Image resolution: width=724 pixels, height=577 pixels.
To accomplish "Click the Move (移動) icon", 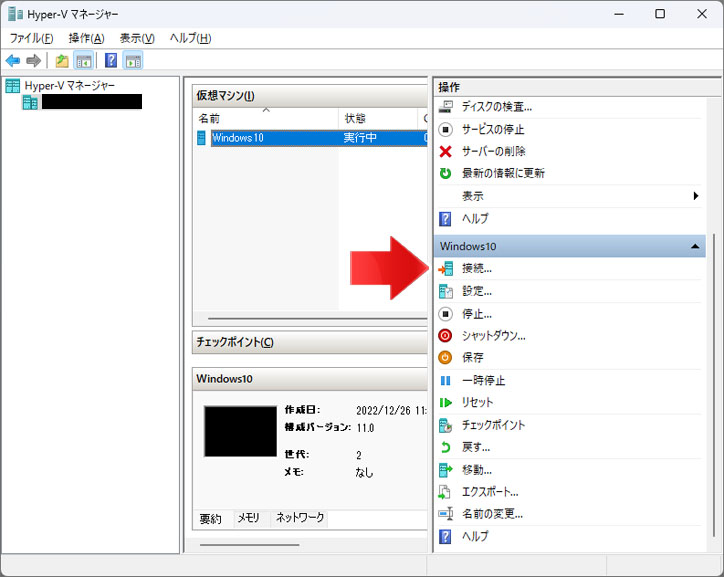I will click(x=445, y=470).
